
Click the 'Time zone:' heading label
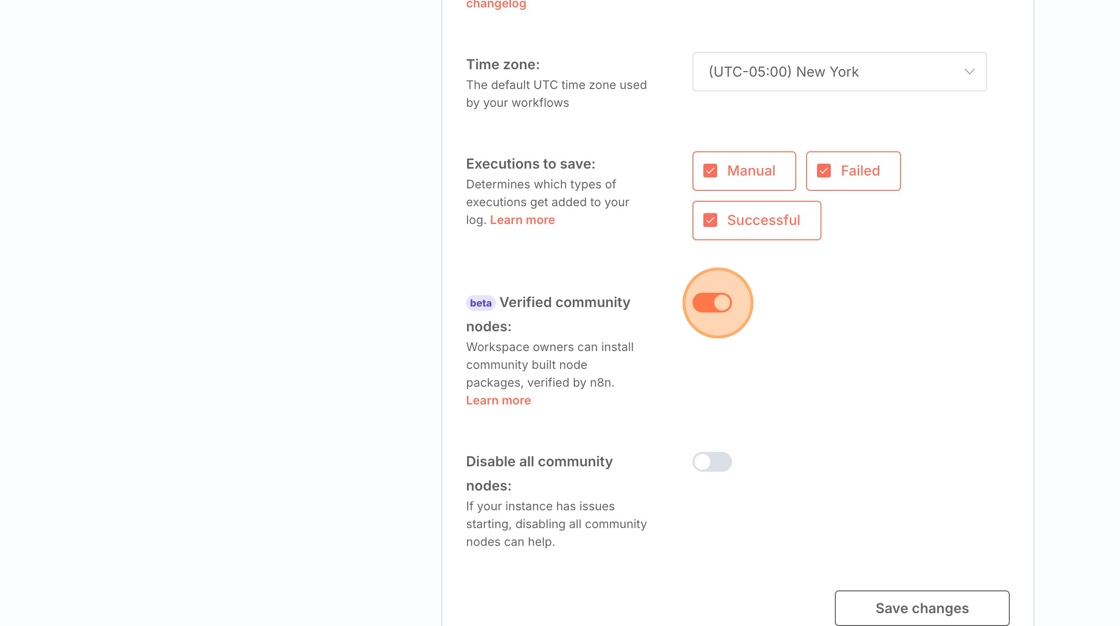[502, 64]
